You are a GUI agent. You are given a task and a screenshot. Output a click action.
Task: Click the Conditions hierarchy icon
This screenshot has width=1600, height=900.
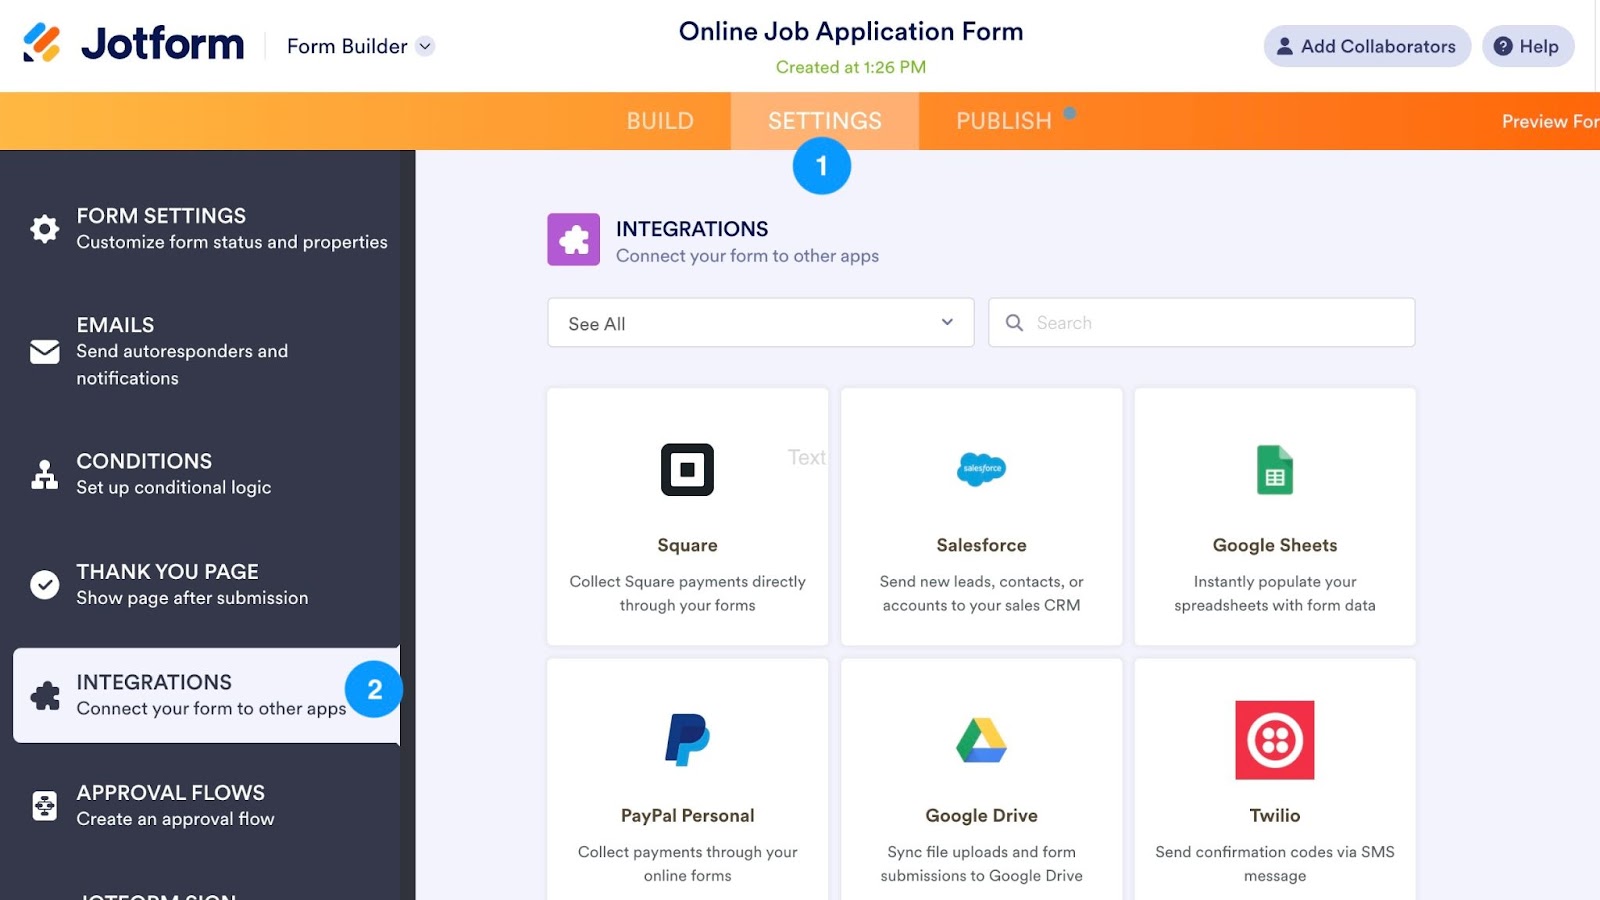click(x=45, y=474)
